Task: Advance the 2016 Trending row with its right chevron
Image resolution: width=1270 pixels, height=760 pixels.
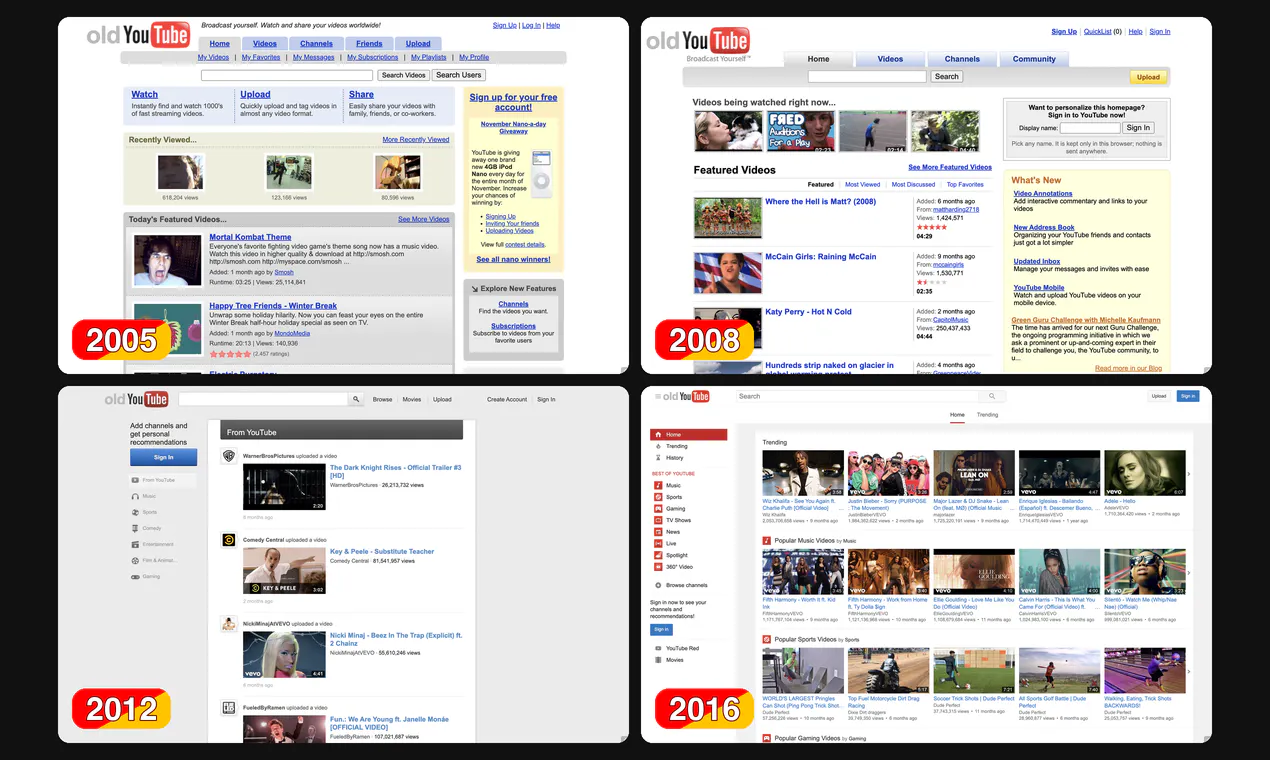Action: pos(1189,474)
